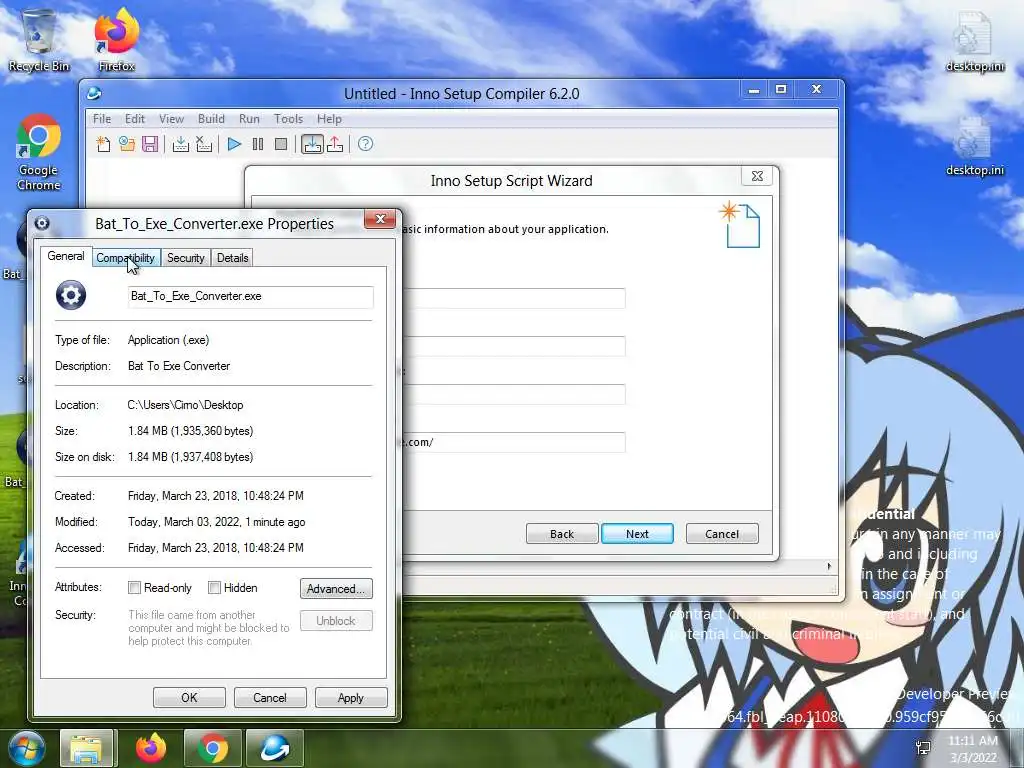Select the Google Chrome desktop shortcut
The image size is (1024, 768).
39,152
